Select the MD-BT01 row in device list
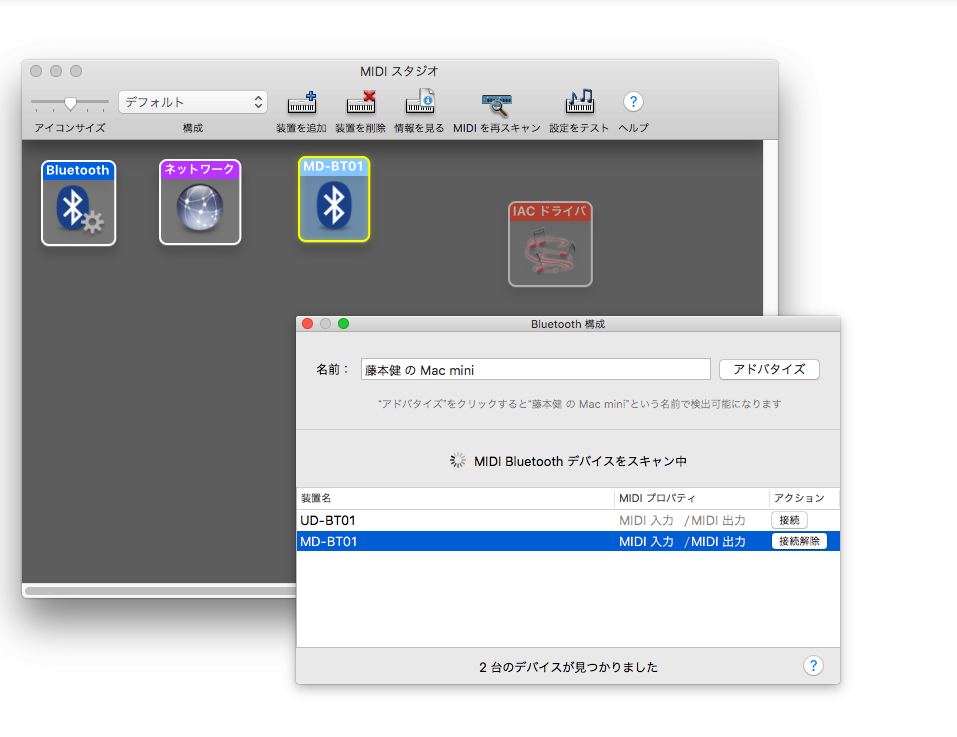The image size is (957, 737). tap(568, 541)
